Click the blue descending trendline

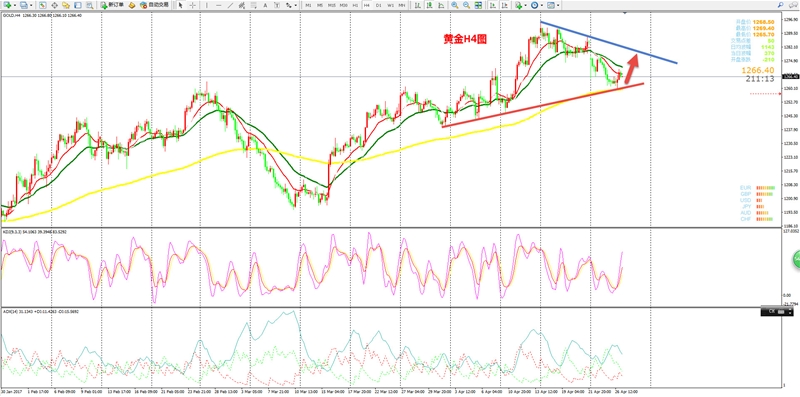click(609, 42)
